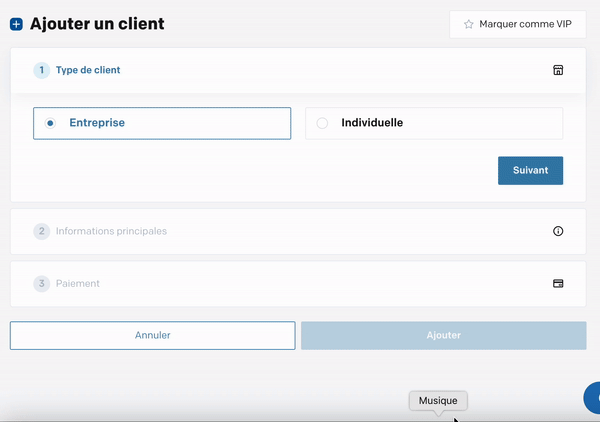Open the blue chat bubble at the right edge
This screenshot has height=422, width=600.
click(592, 398)
